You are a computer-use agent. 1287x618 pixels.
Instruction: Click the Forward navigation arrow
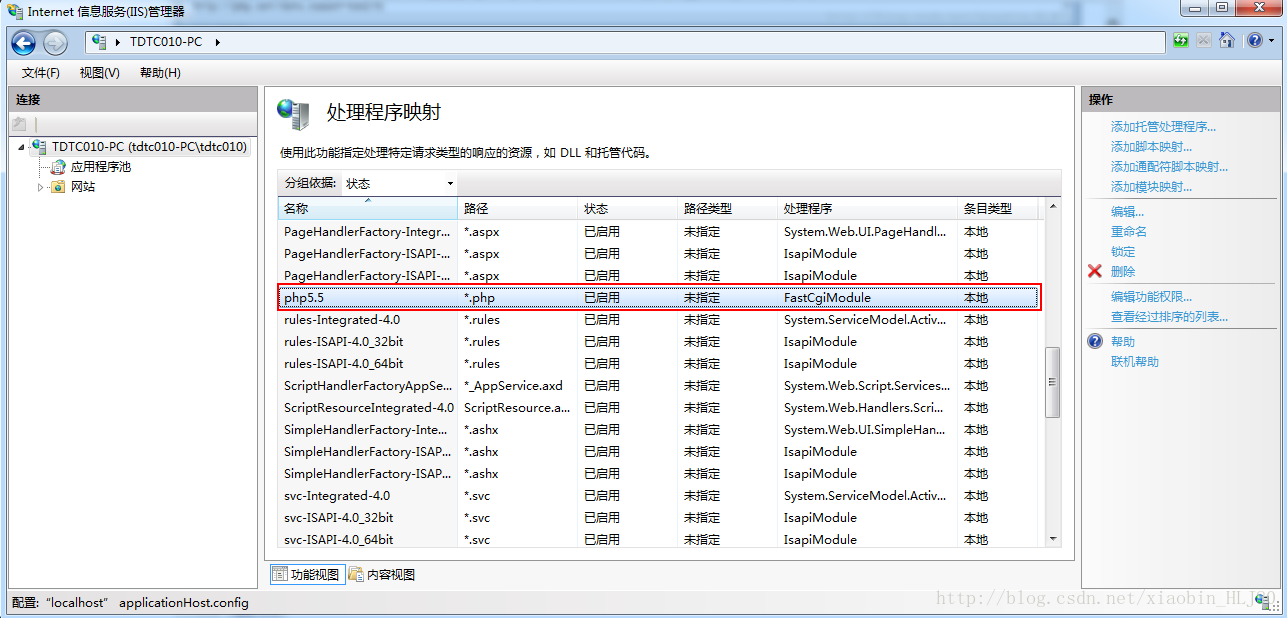point(55,42)
